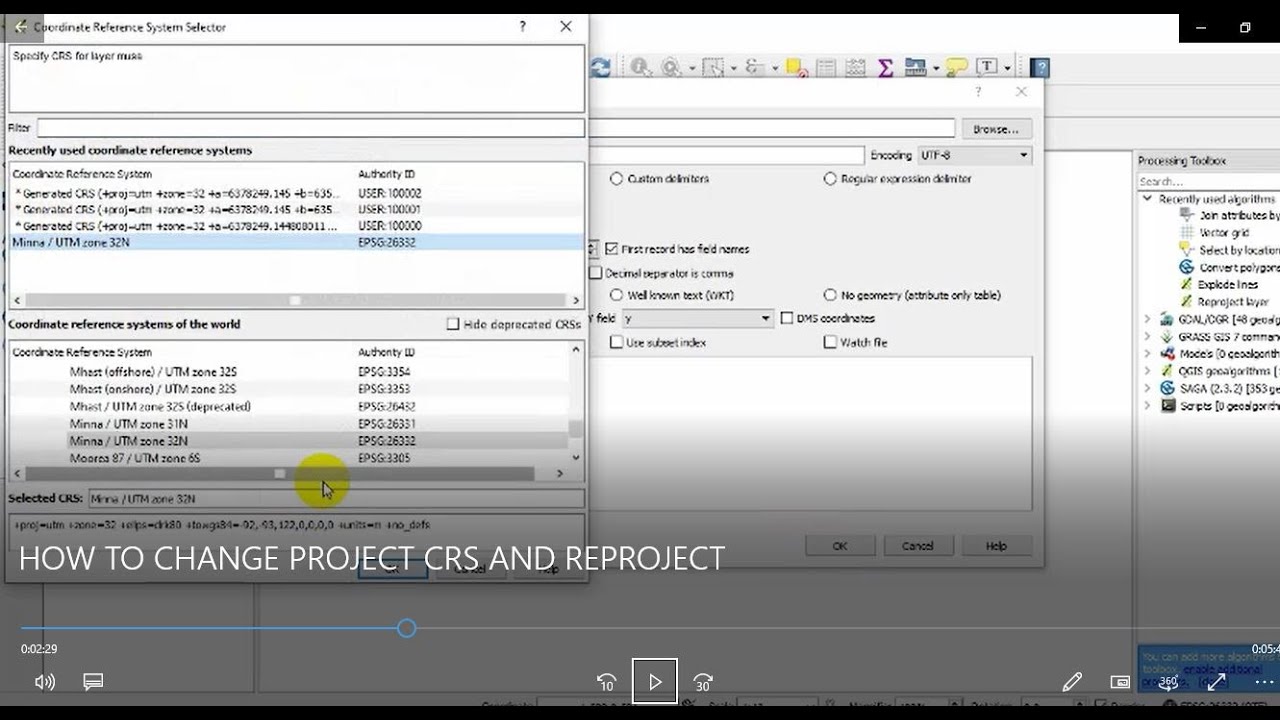
Task: Select Well known text (WKT) option
Action: click(x=616, y=295)
